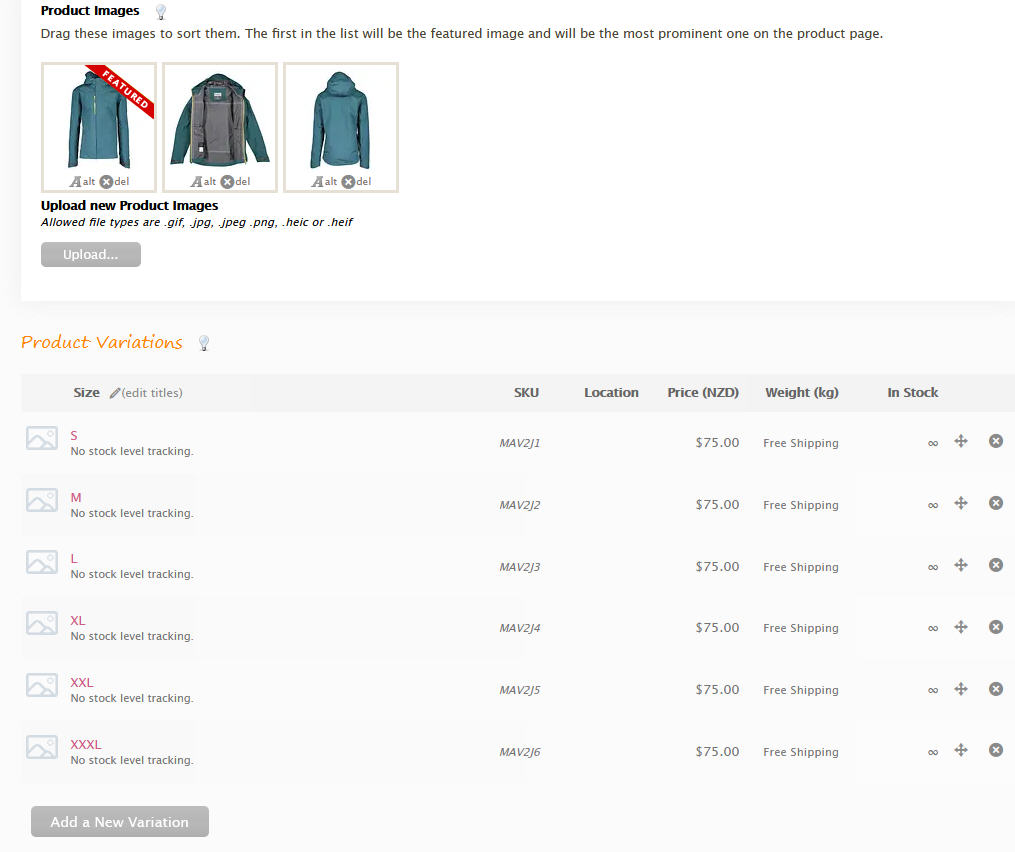Delete the open jacket image
This screenshot has height=852, width=1015.
(x=236, y=182)
